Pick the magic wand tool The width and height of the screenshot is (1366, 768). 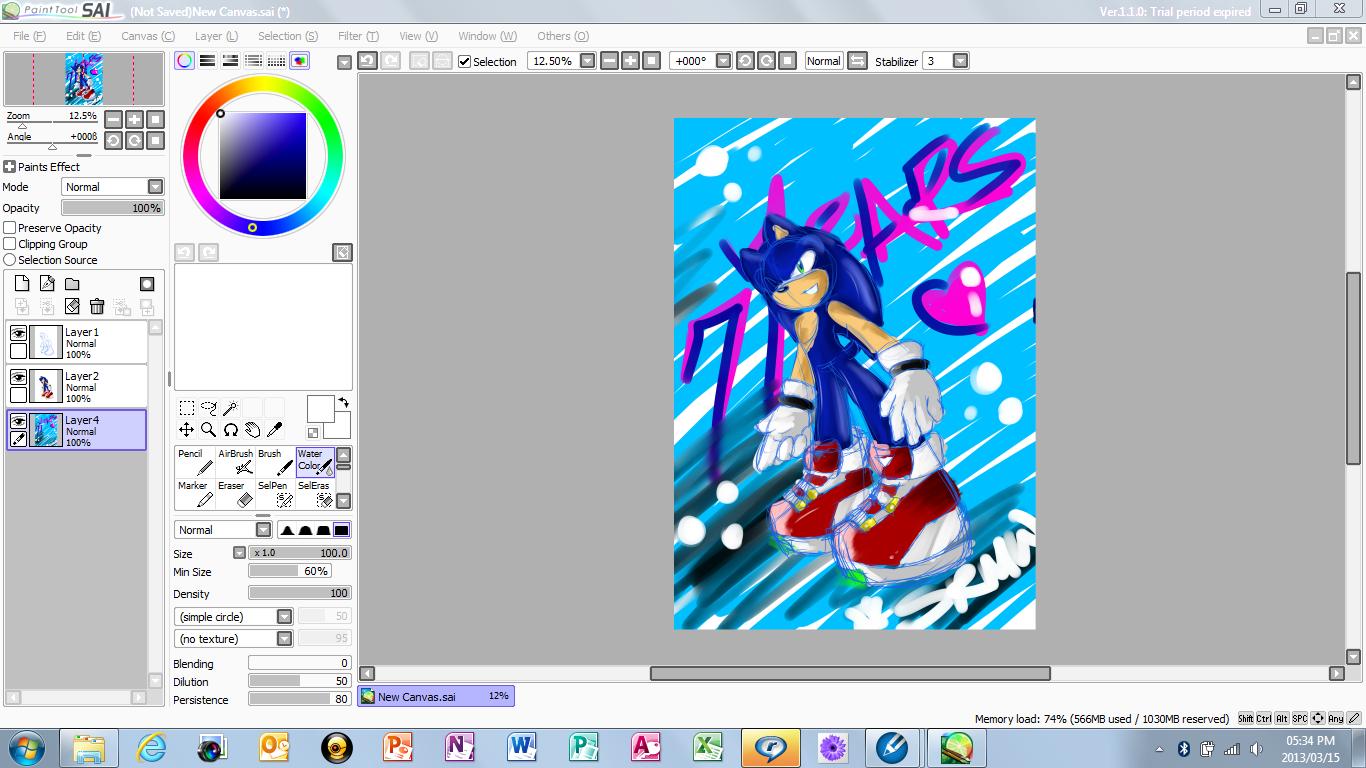[231, 408]
